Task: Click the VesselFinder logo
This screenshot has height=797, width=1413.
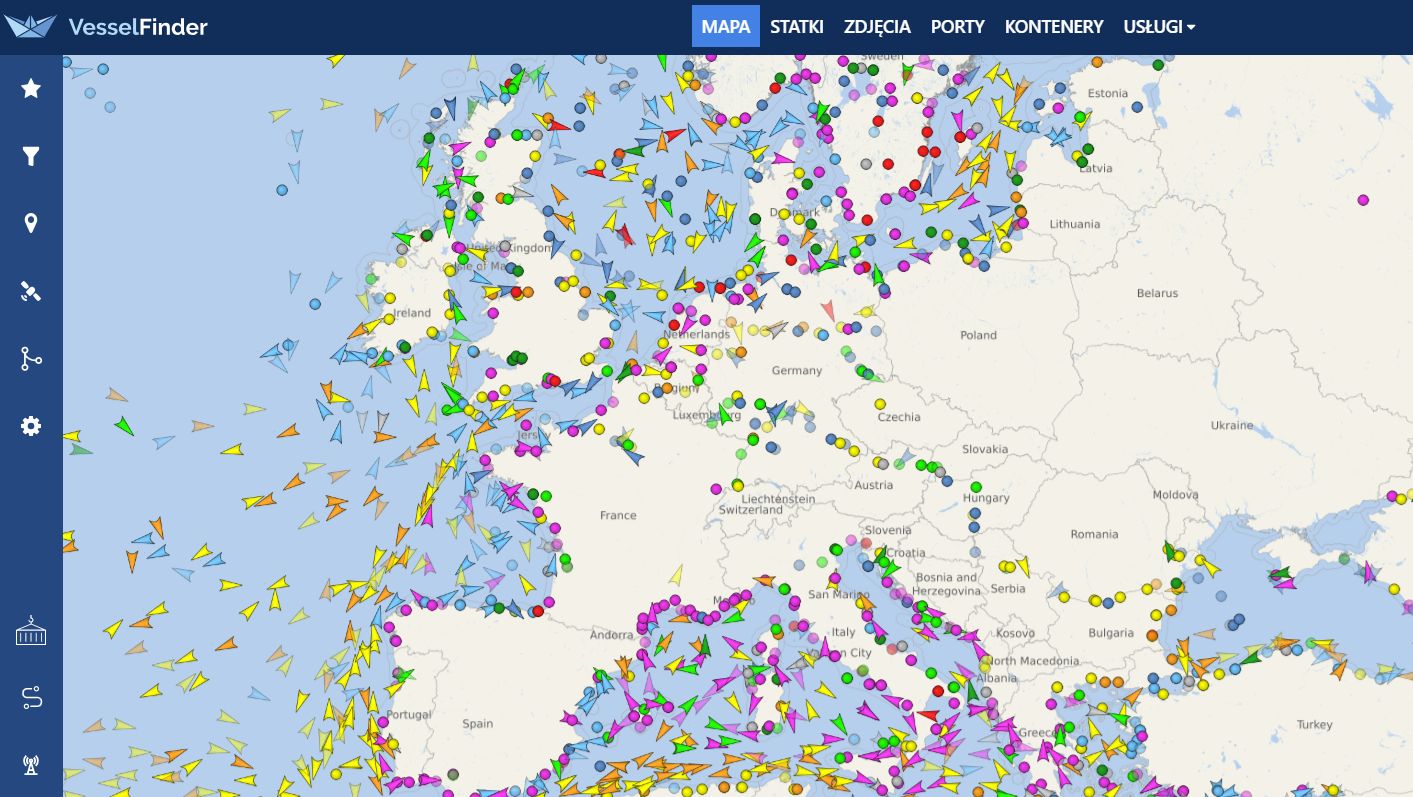Action: point(106,27)
